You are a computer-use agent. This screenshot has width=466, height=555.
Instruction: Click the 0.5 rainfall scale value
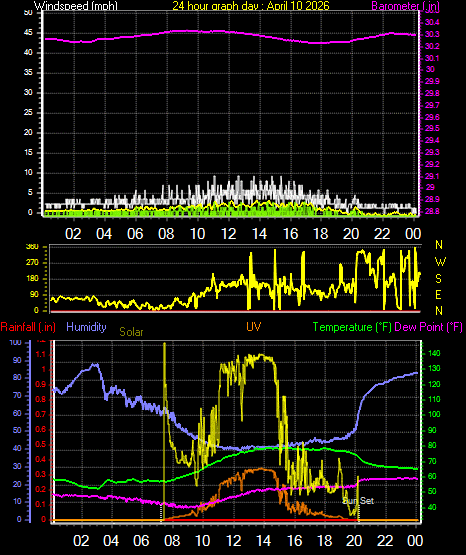click(x=41, y=444)
